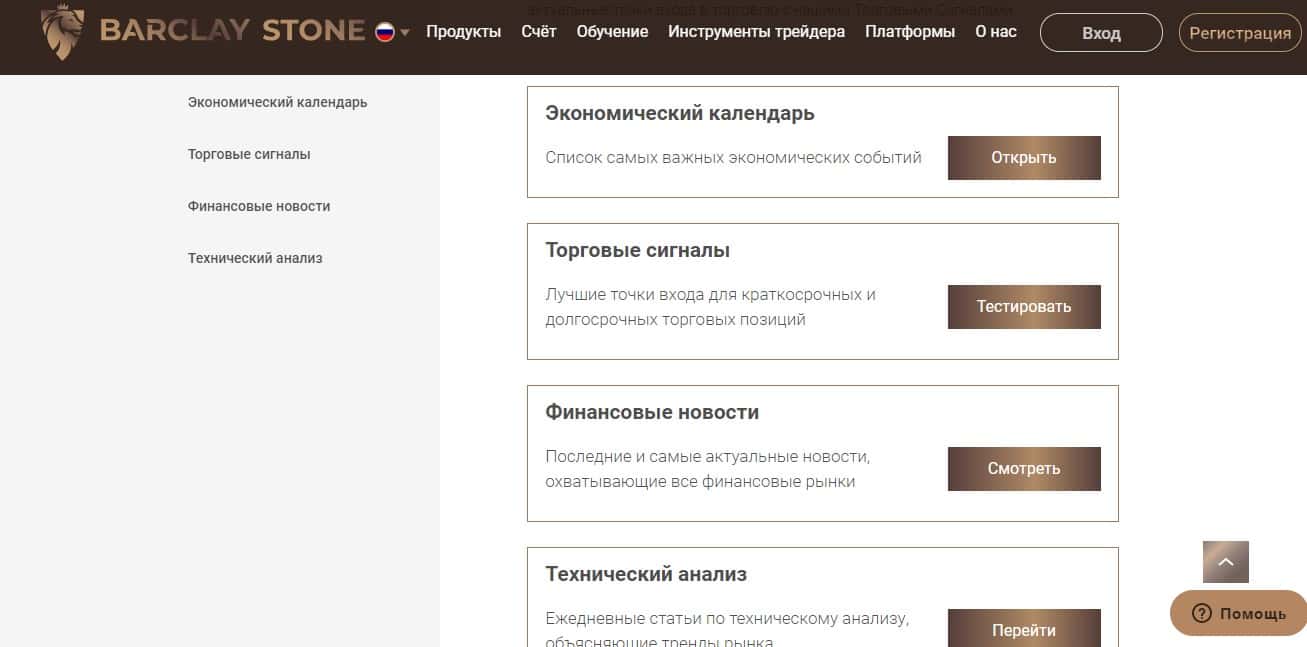Click text 'Список самых важных экономических событий'

(x=734, y=157)
